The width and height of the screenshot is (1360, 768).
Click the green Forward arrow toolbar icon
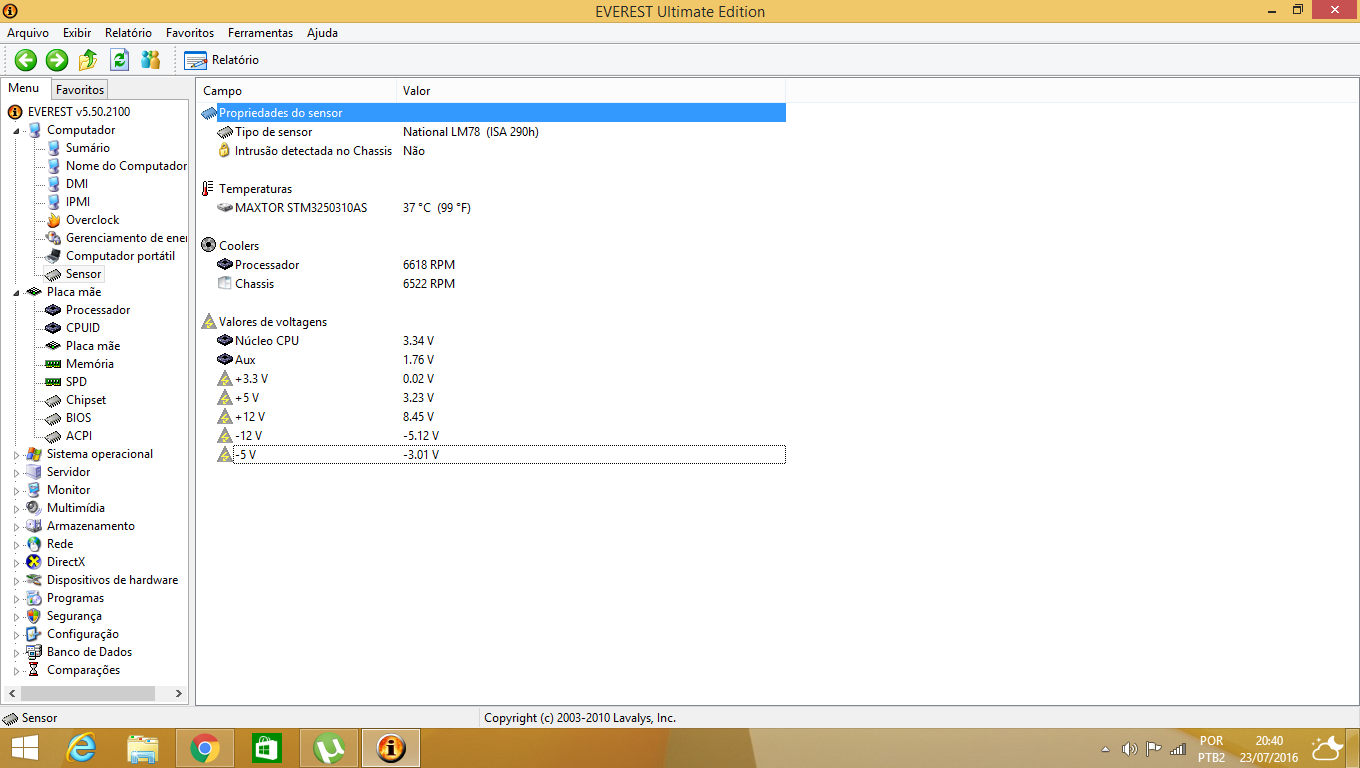tap(57, 60)
